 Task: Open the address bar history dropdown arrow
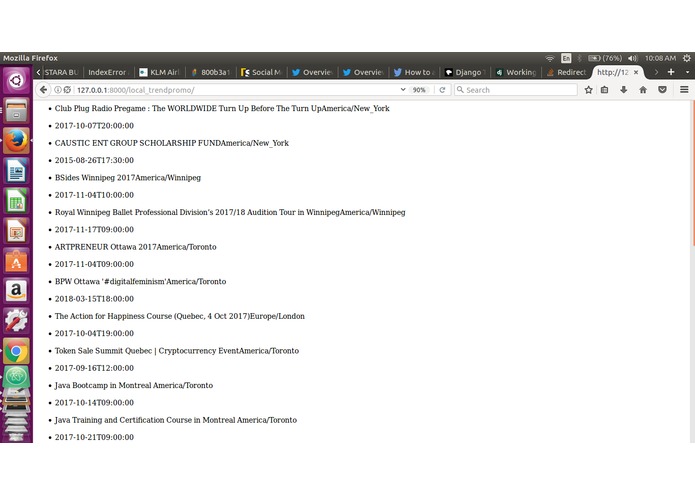click(403, 89)
